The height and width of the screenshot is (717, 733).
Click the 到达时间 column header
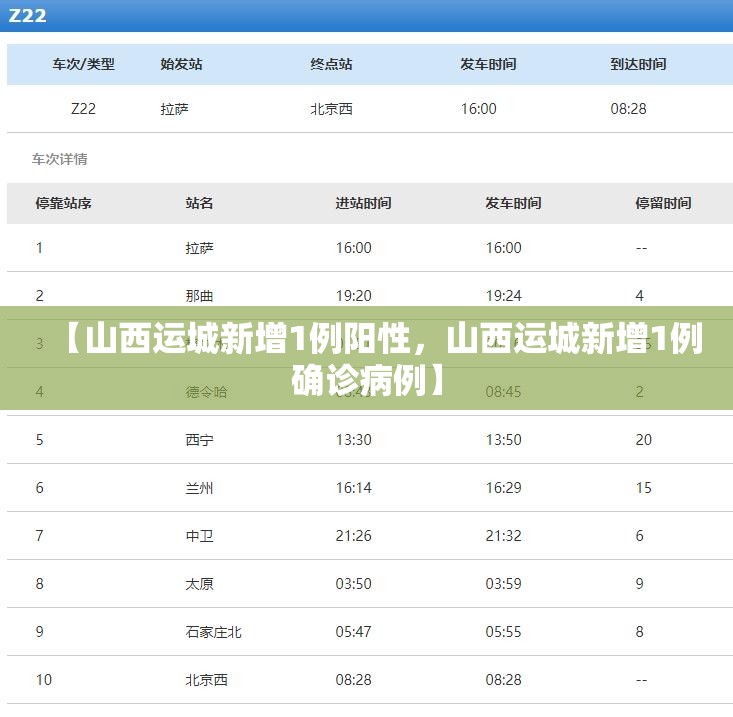[x=638, y=64]
